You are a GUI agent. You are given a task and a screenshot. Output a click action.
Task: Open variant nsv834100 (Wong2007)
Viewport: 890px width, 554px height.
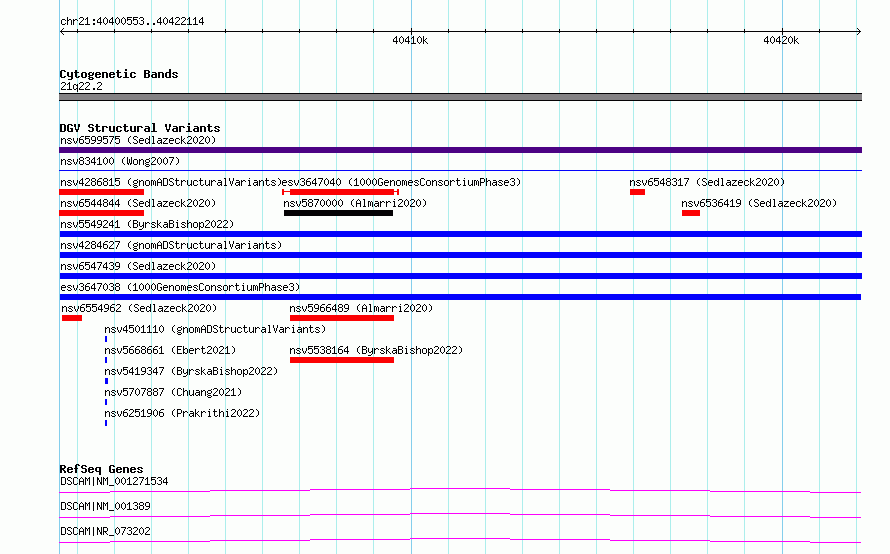[x=120, y=161]
